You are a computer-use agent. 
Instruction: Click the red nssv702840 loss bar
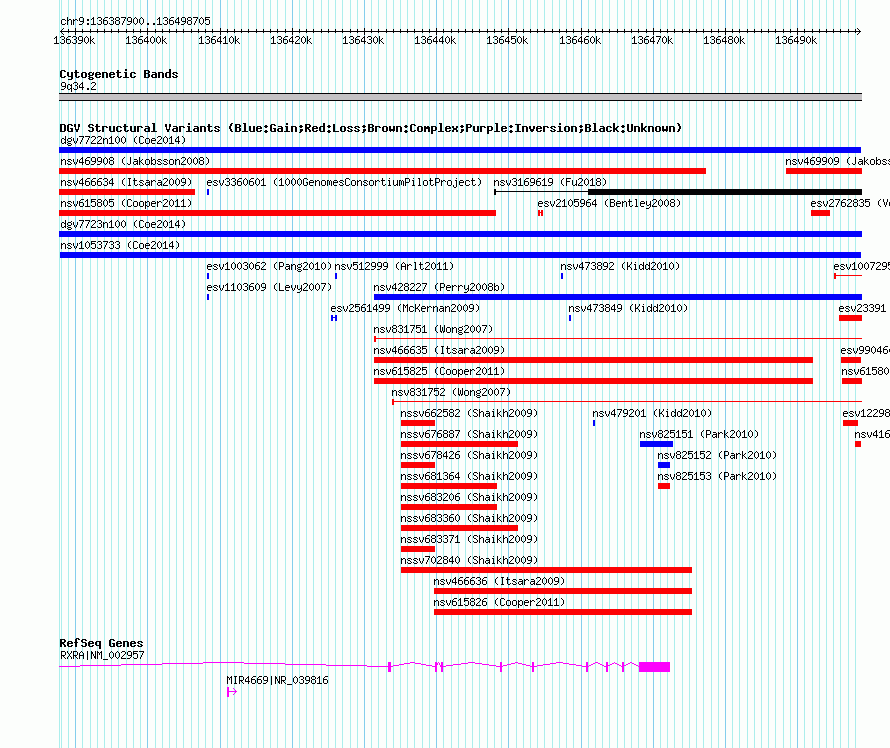point(546,570)
